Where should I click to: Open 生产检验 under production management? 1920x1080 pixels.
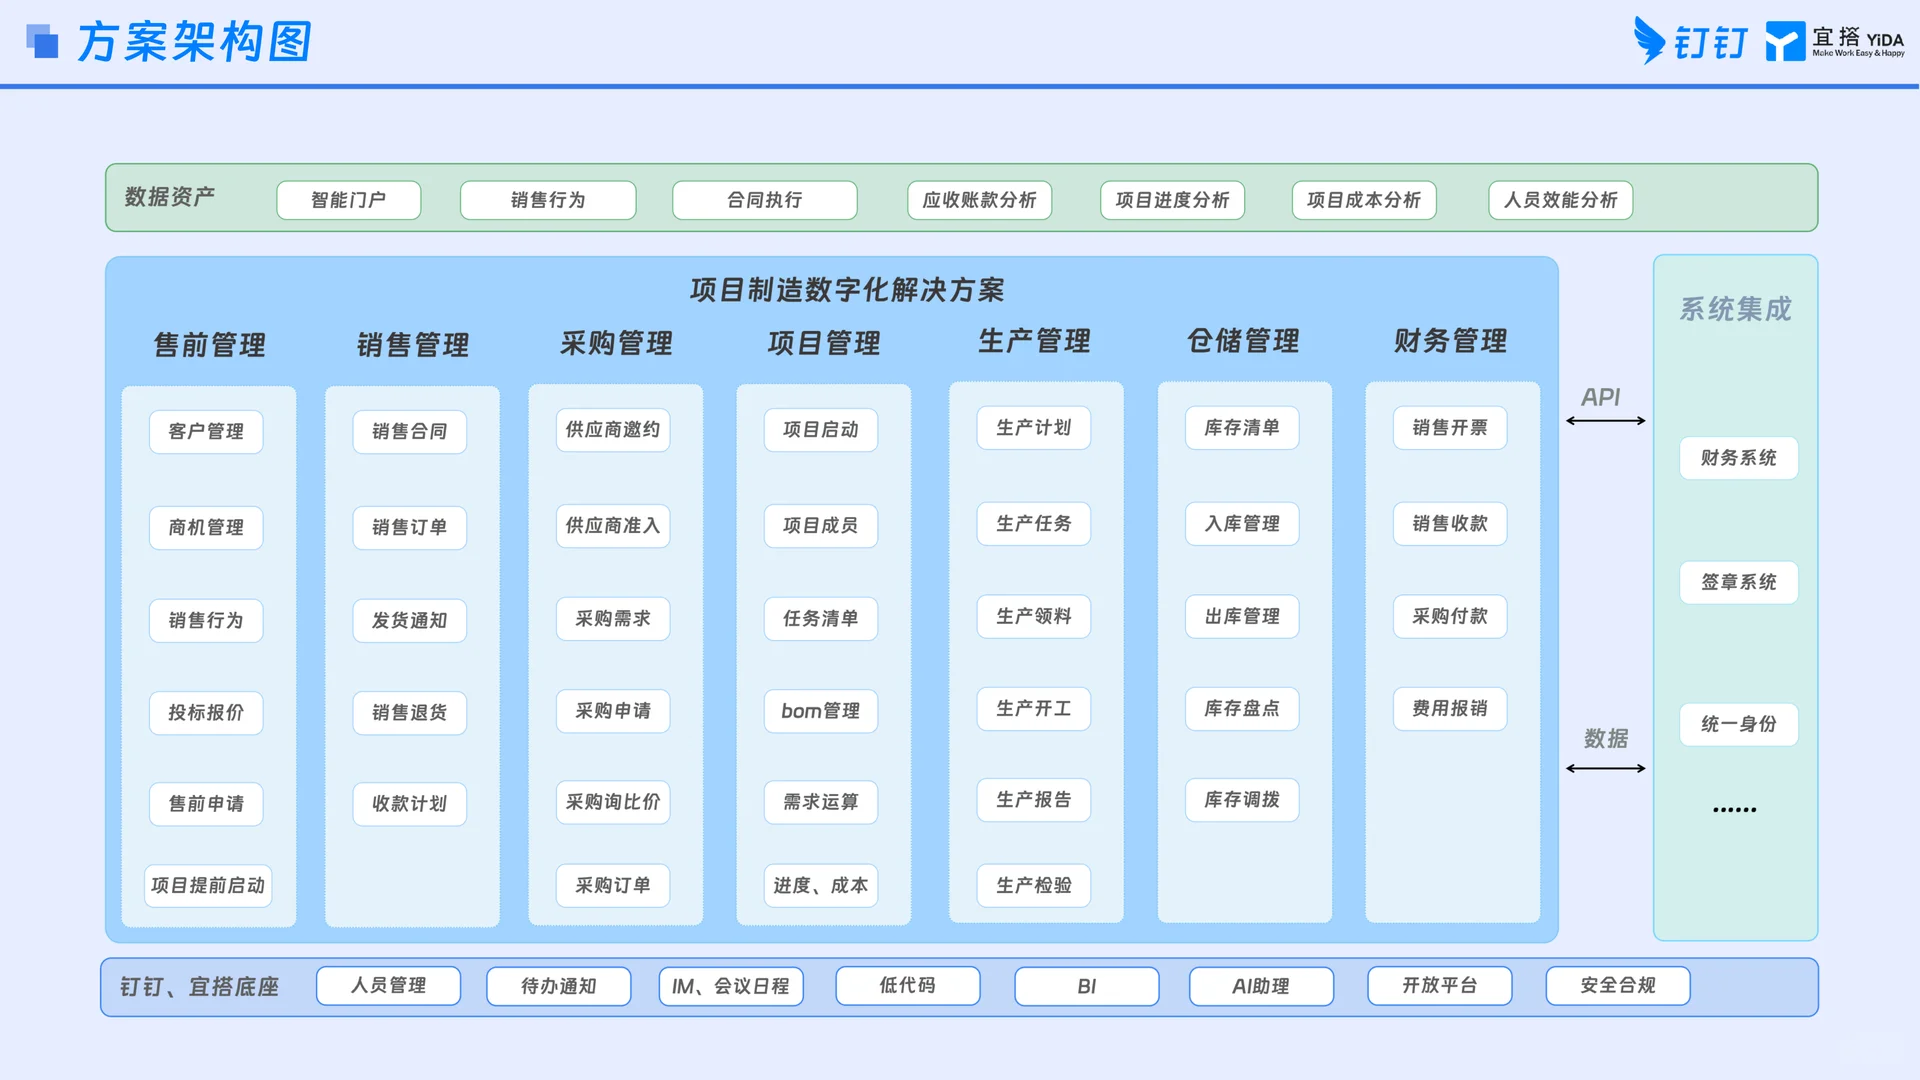point(1033,885)
